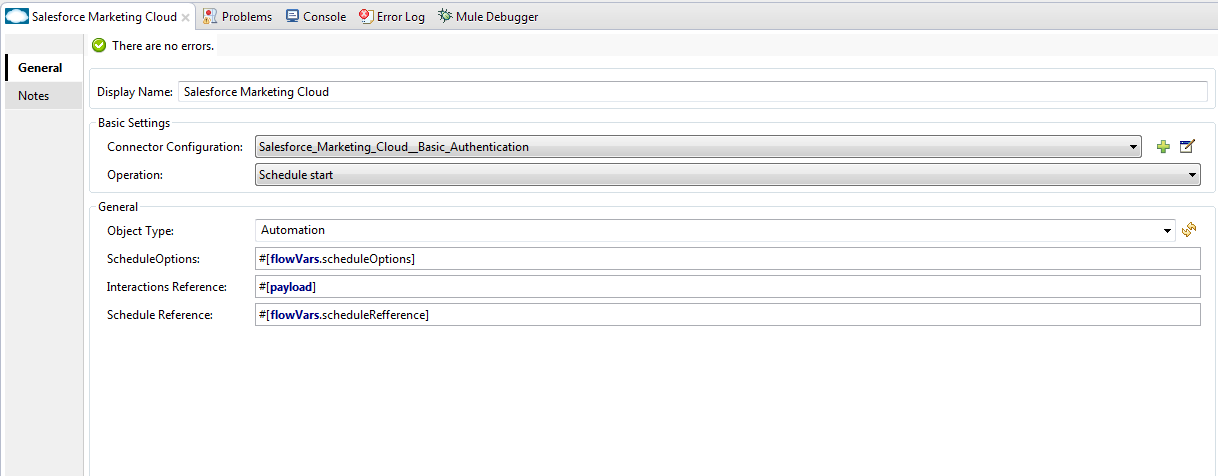Click the Error Log icon
This screenshot has width=1218, height=476.
(x=366, y=17)
